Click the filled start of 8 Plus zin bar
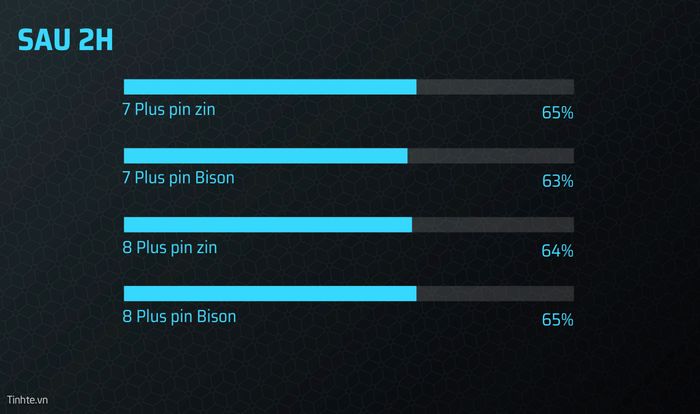This screenshot has height=414, width=700. click(130, 225)
